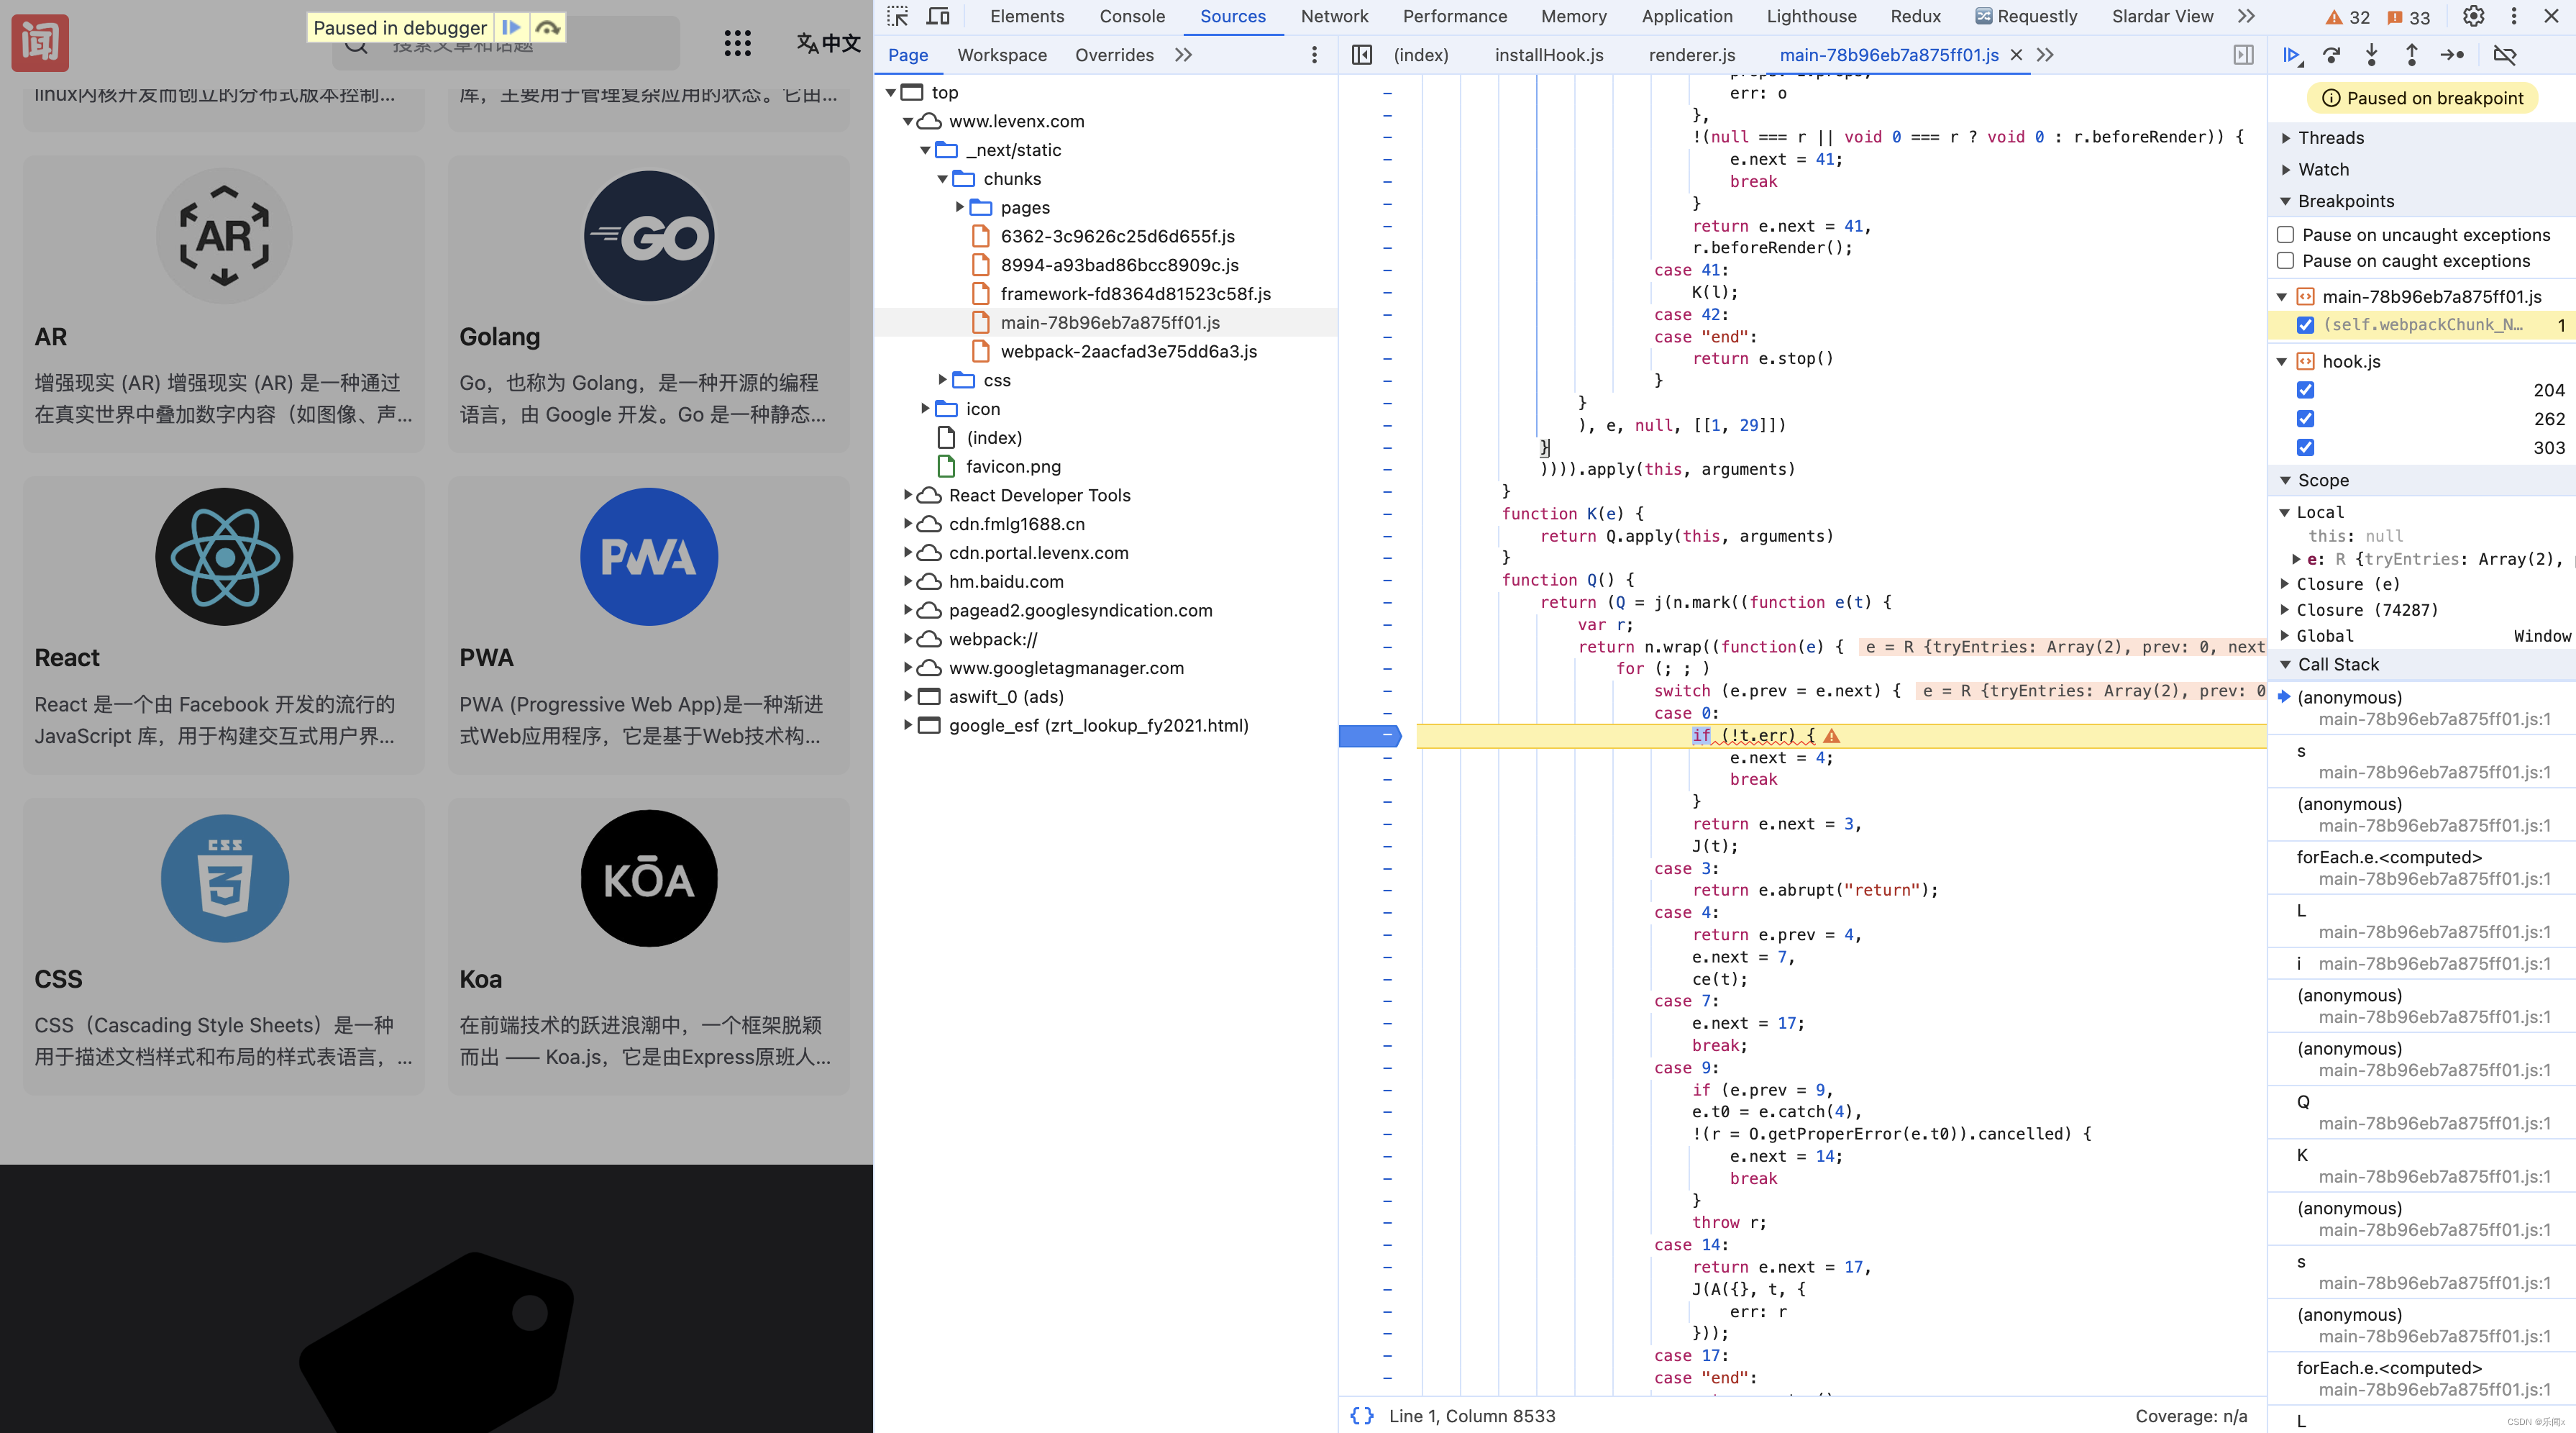Select the K frame in call stack

click(x=2422, y=1165)
